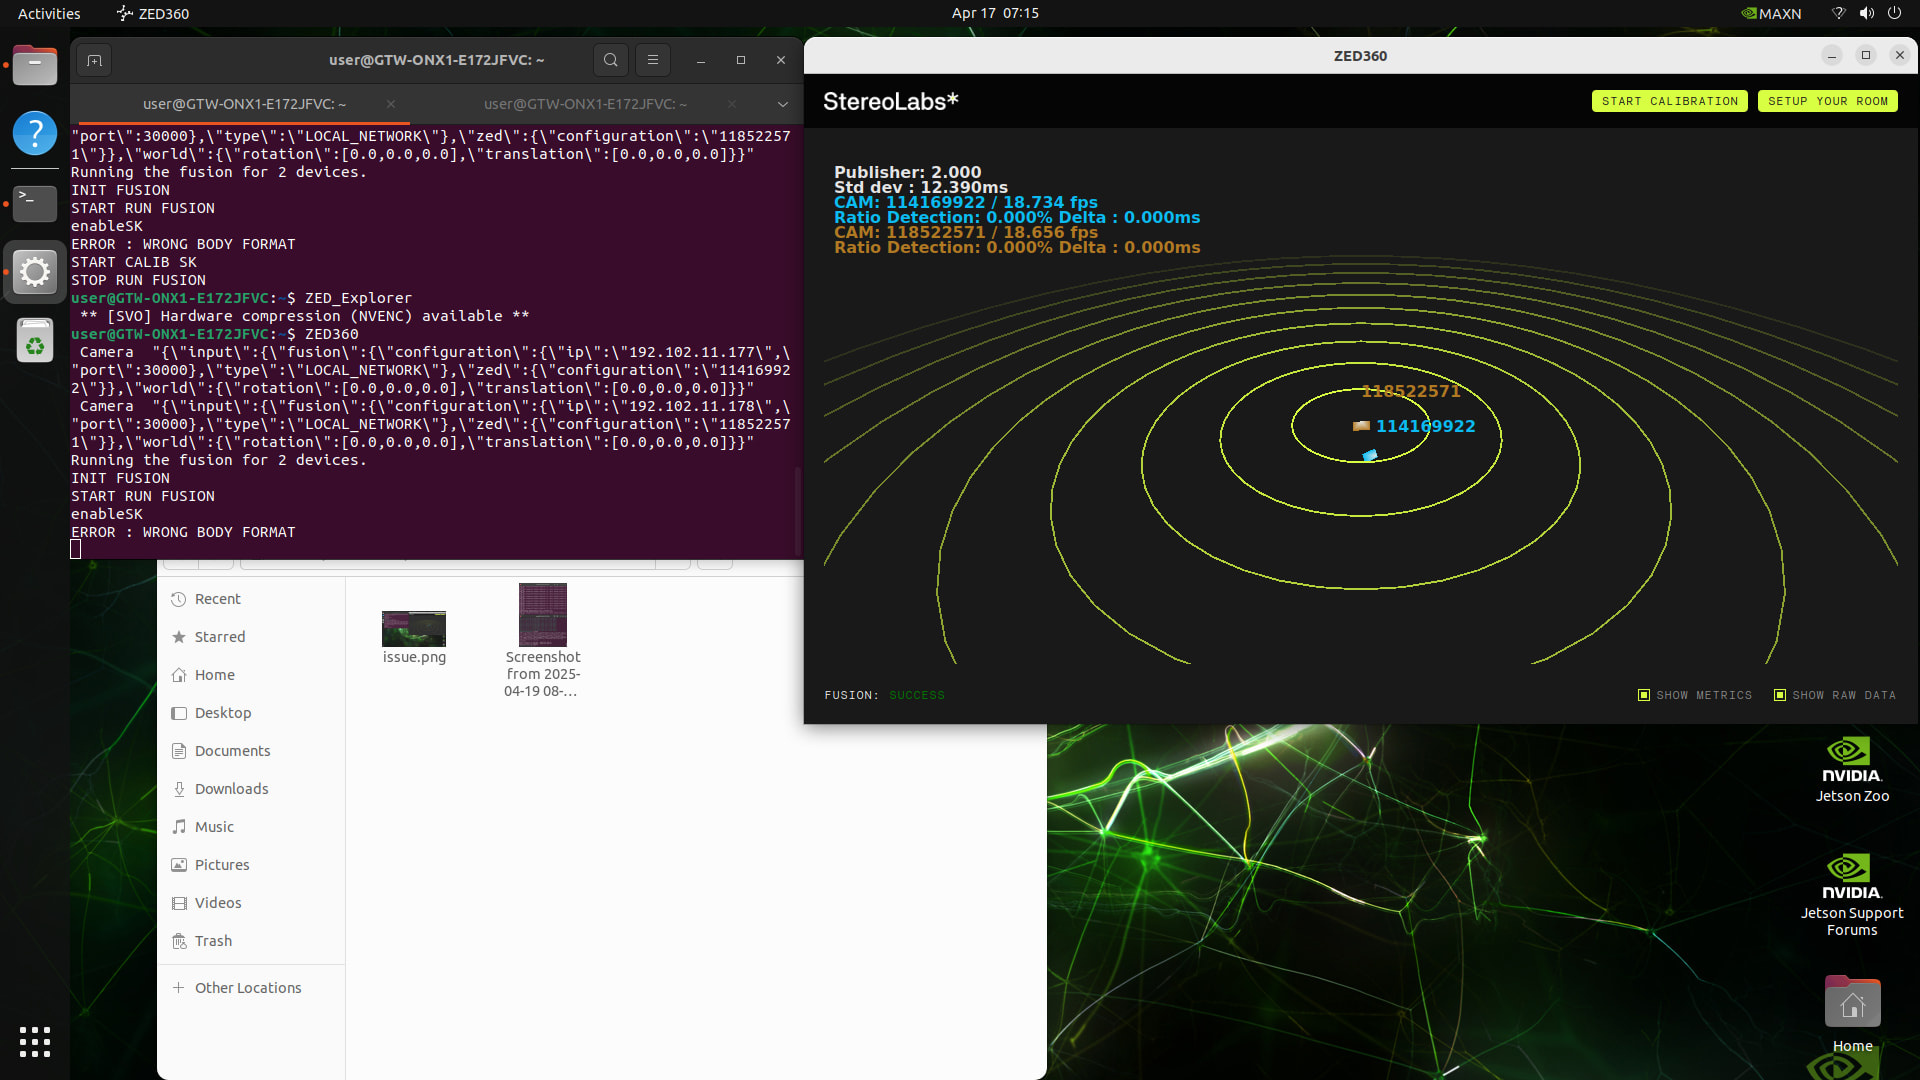Toggle the Show Raw Data checkbox

click(1780, 695)
